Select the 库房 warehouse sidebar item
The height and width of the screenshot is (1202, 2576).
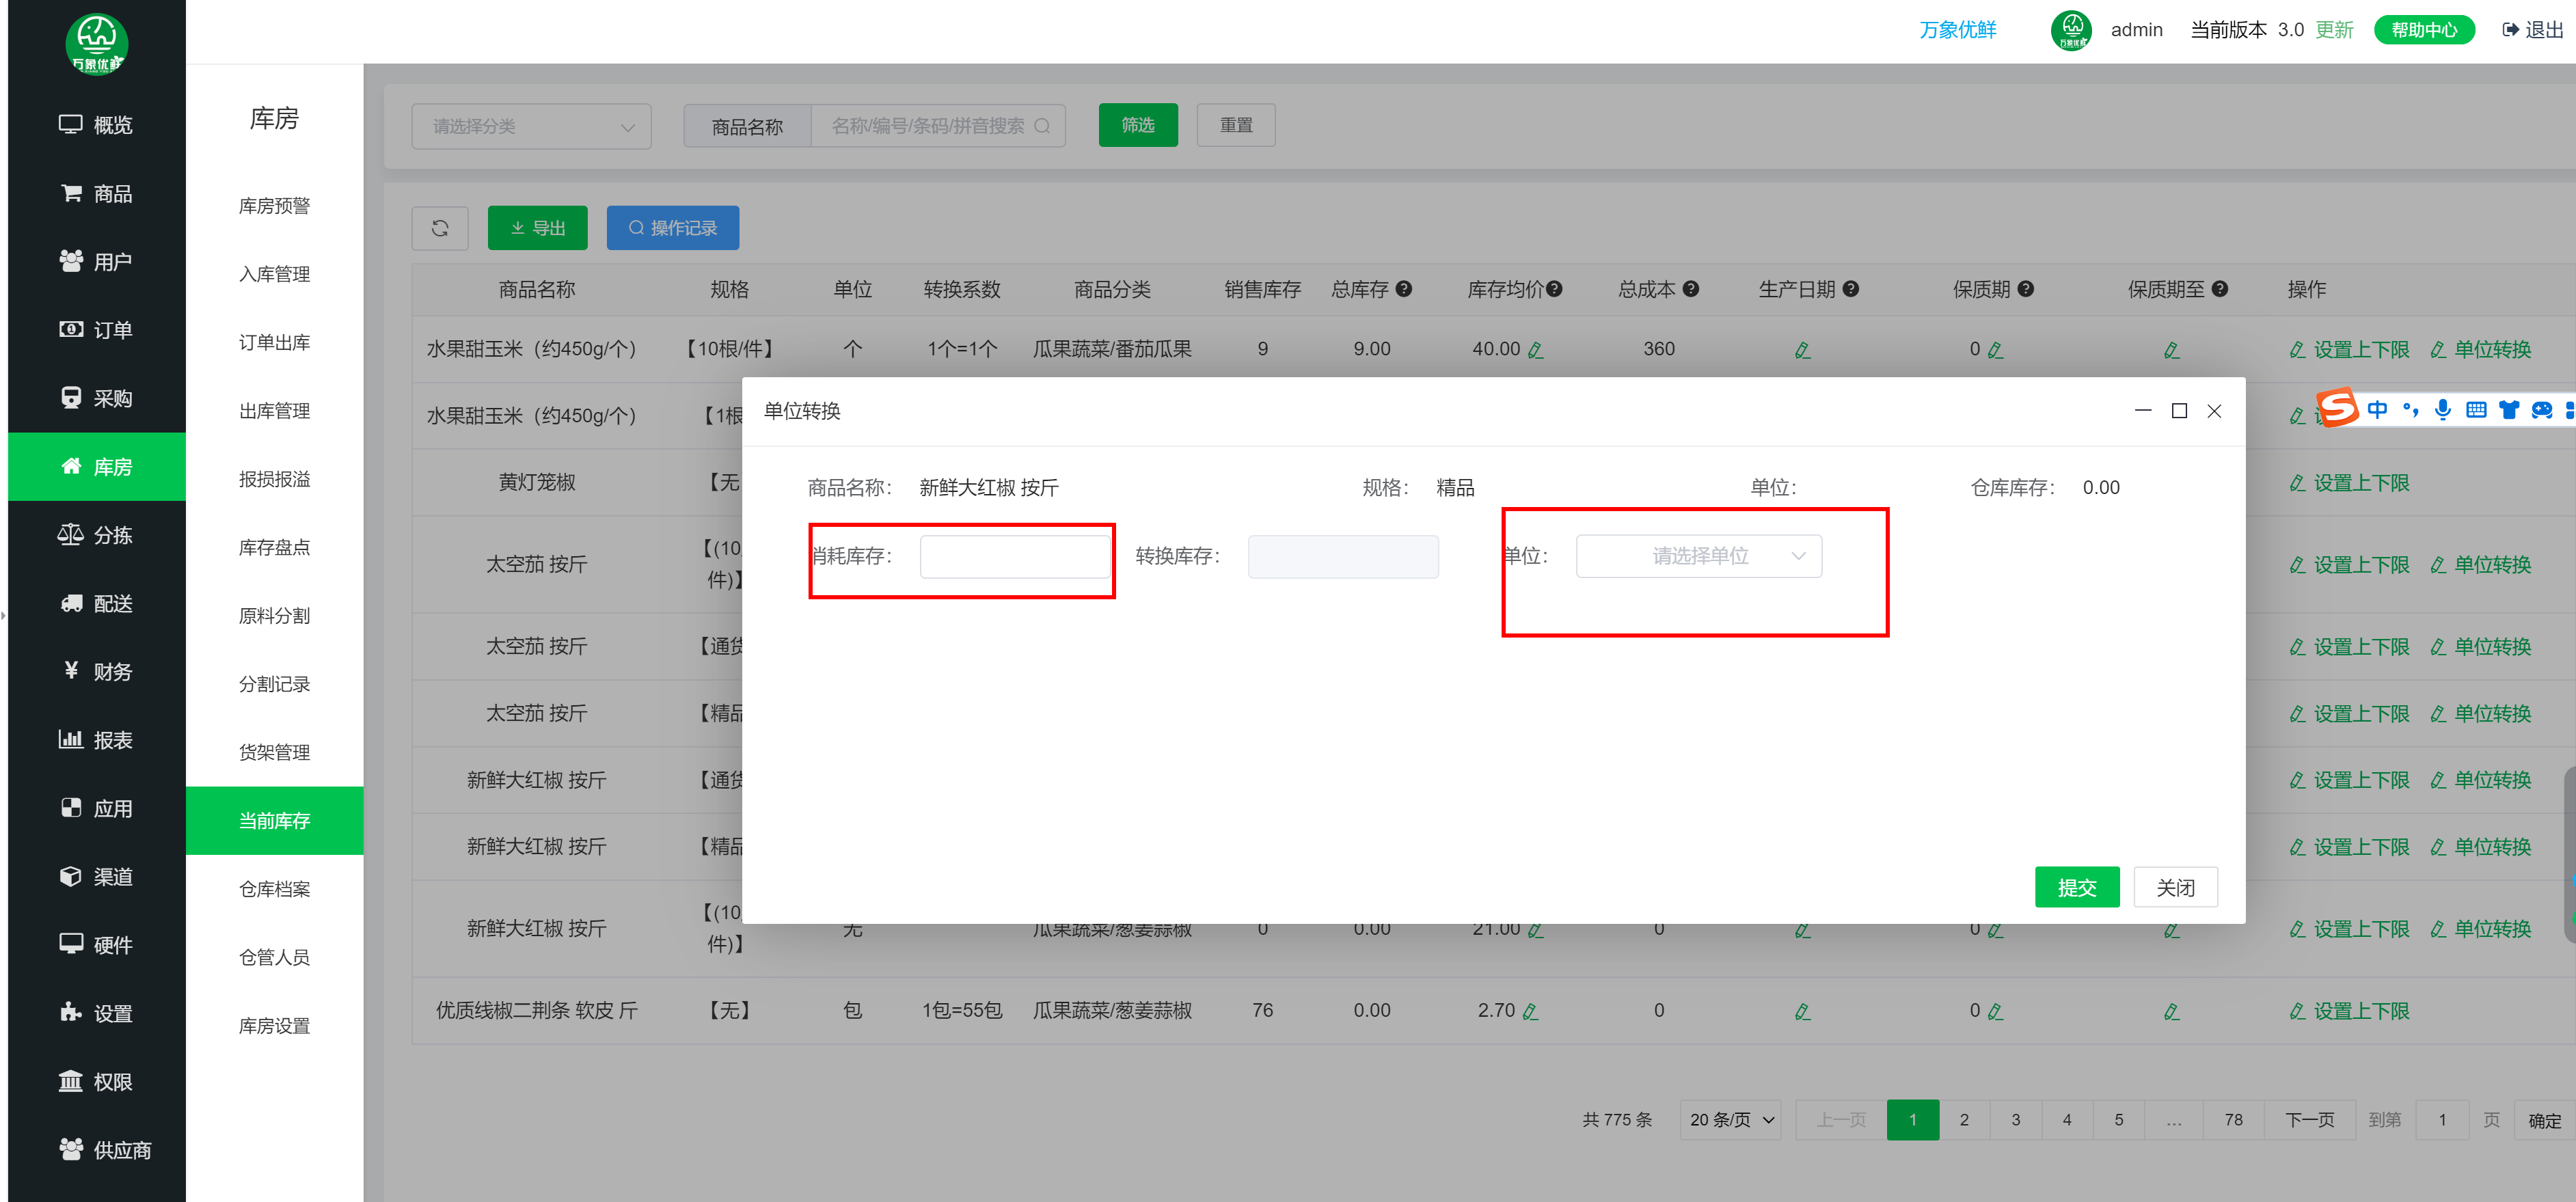[x=96, y=466]
